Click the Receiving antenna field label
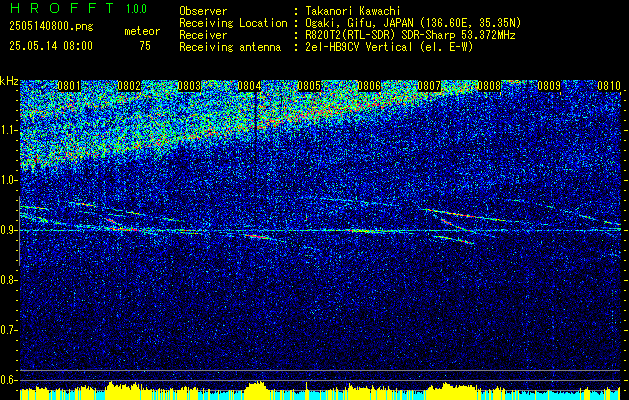The height and width of the screenshot is (400, 629). 230,47
